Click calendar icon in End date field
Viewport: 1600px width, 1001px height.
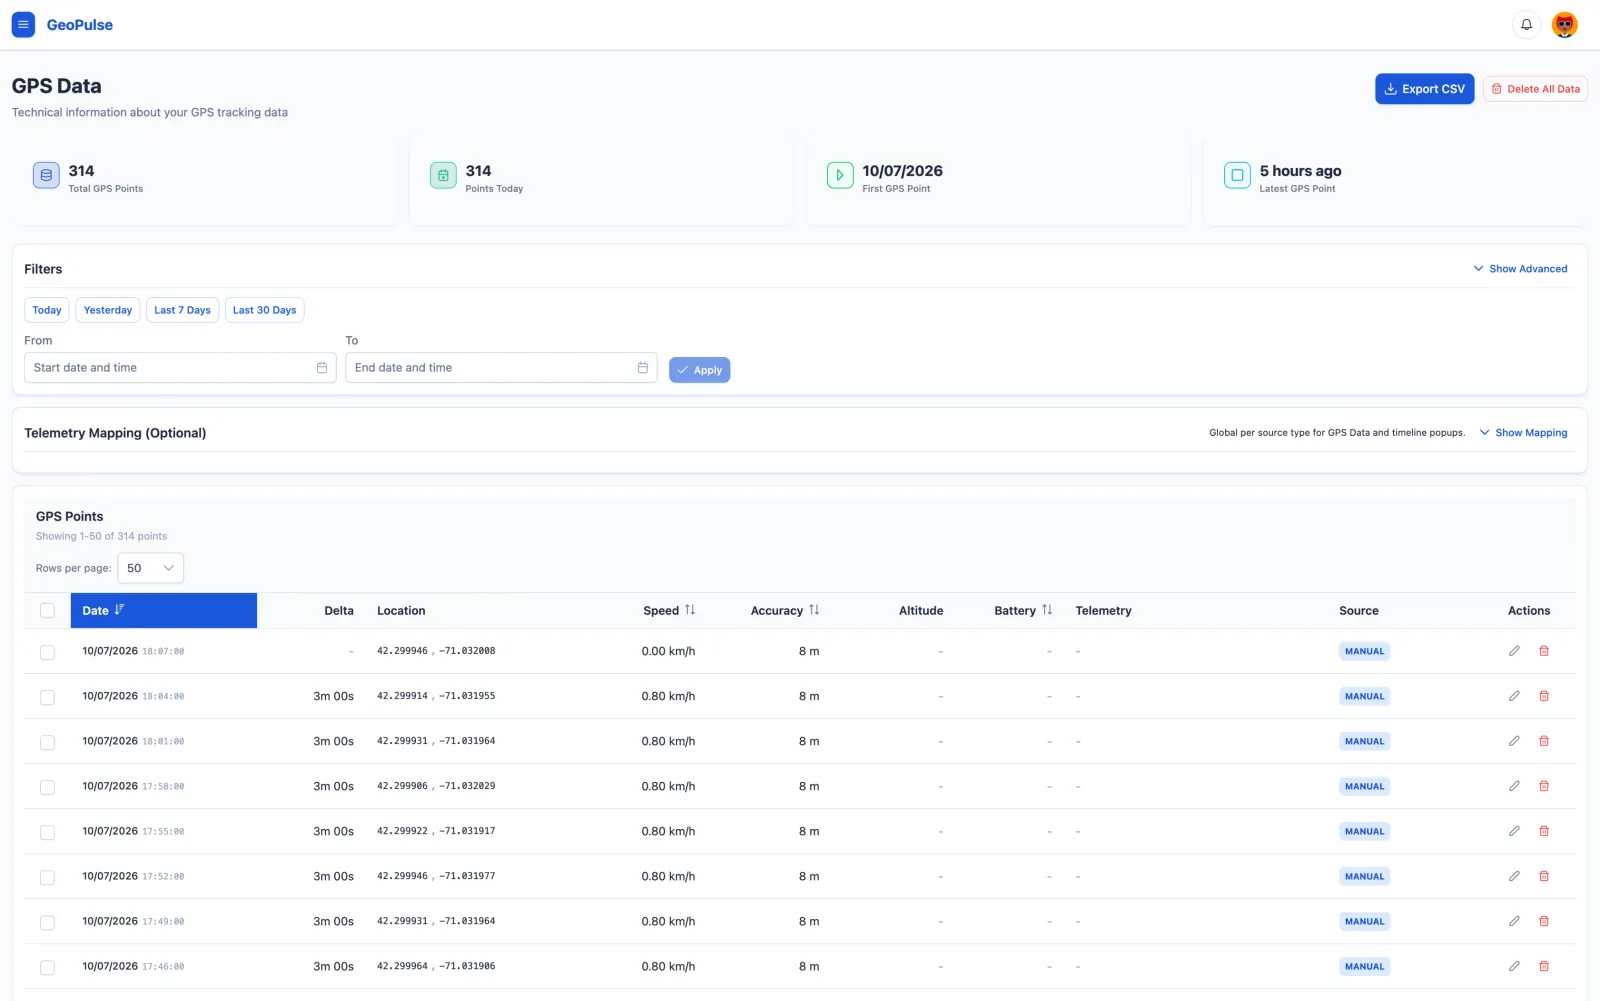coord(643,368)
